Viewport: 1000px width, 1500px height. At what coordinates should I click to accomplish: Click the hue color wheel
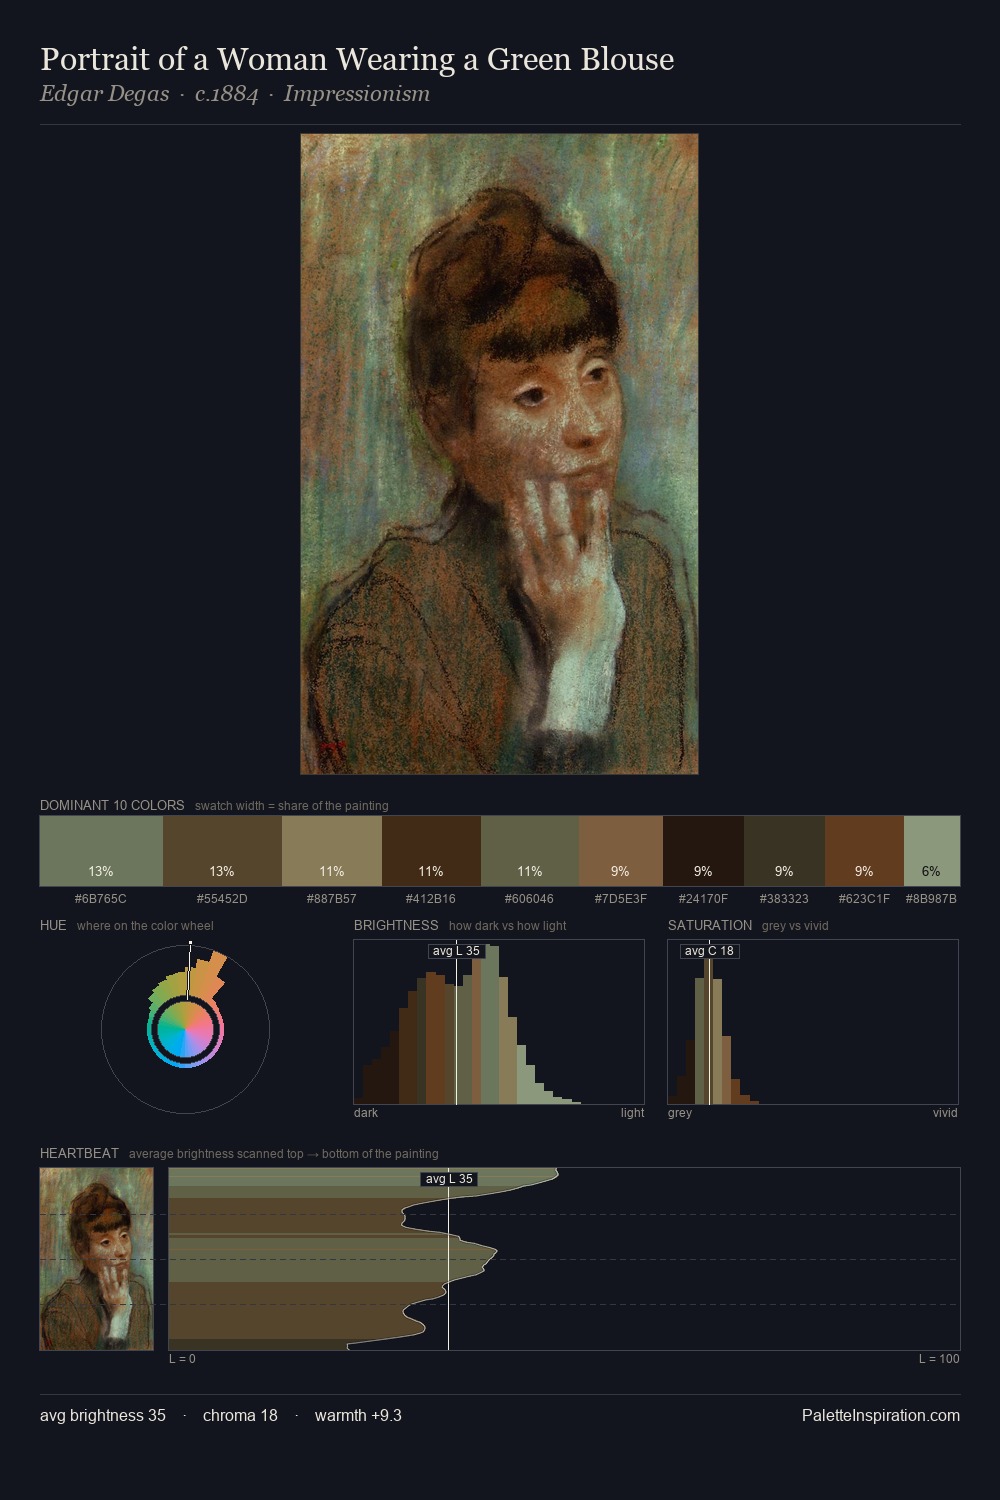pyautogui.click(x=185, y=1029)
